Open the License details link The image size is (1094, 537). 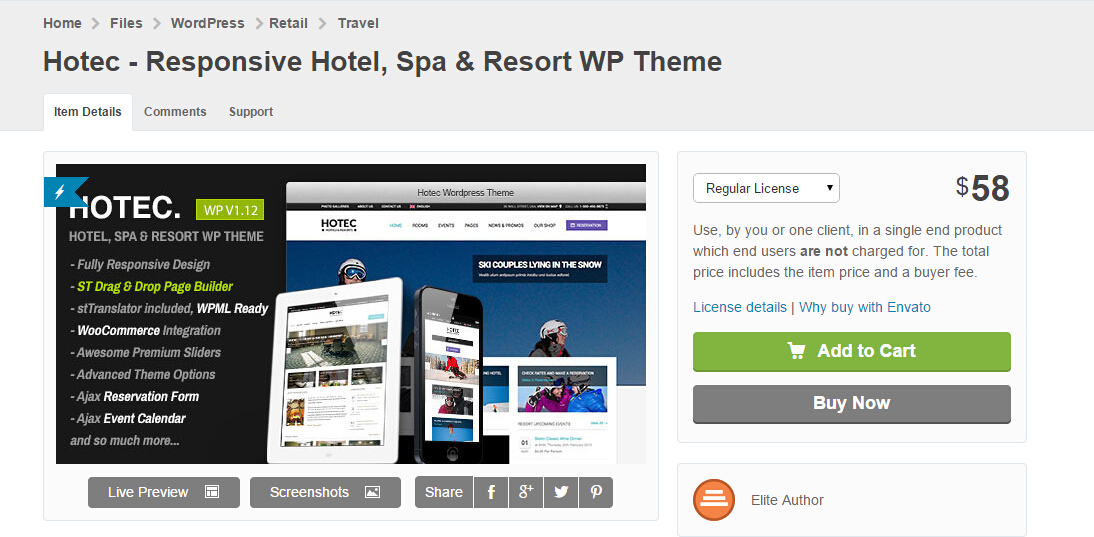click(x=740, y=308)
